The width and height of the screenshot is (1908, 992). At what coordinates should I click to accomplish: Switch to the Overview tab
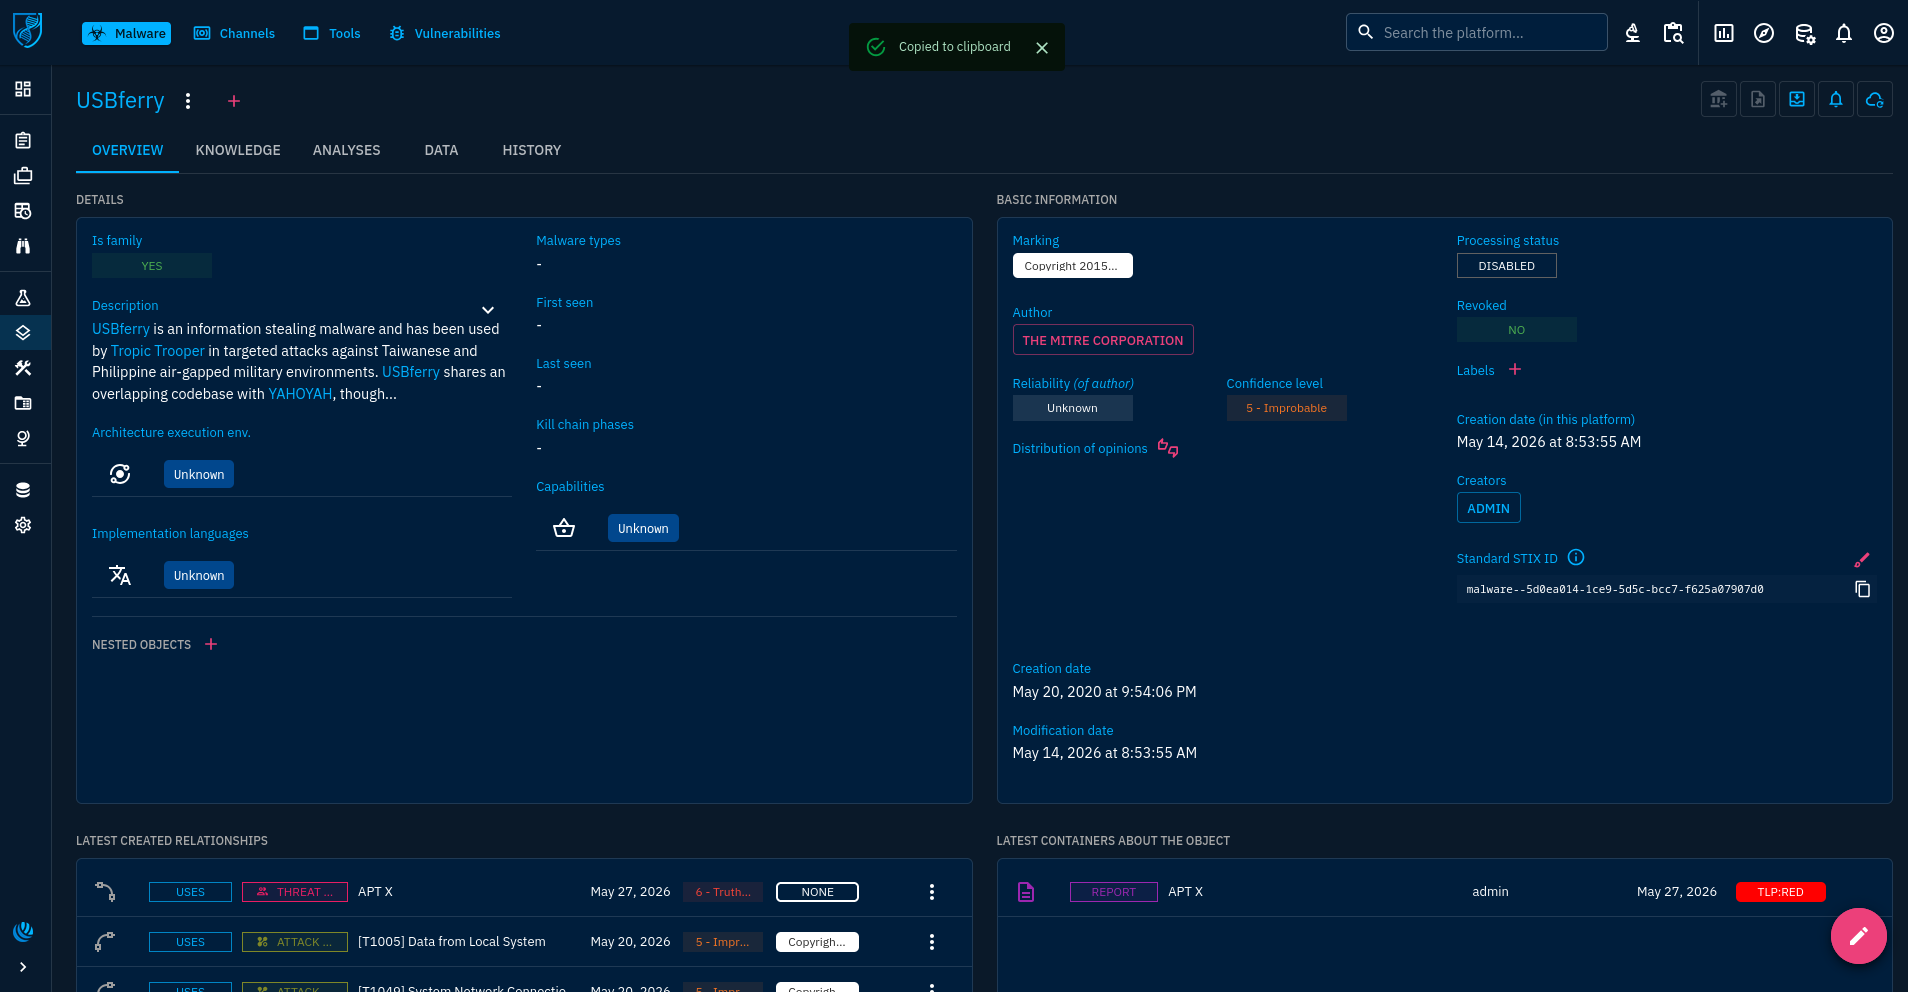(128, 150)
